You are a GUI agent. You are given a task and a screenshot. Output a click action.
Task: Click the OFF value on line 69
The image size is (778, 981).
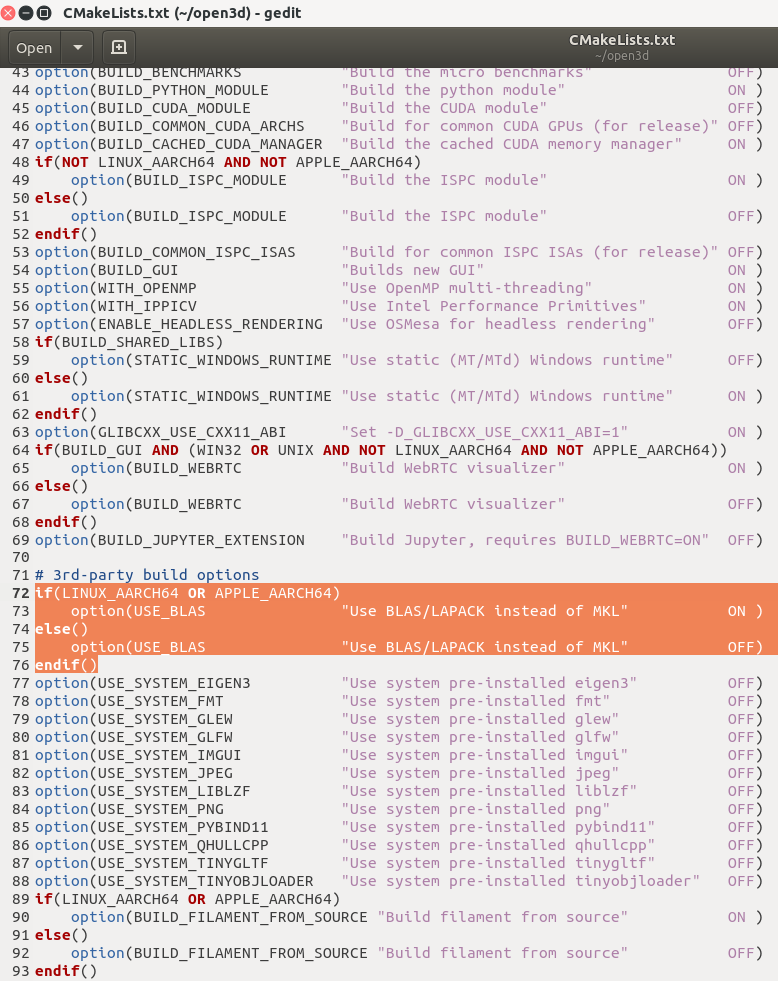[741, 541]
